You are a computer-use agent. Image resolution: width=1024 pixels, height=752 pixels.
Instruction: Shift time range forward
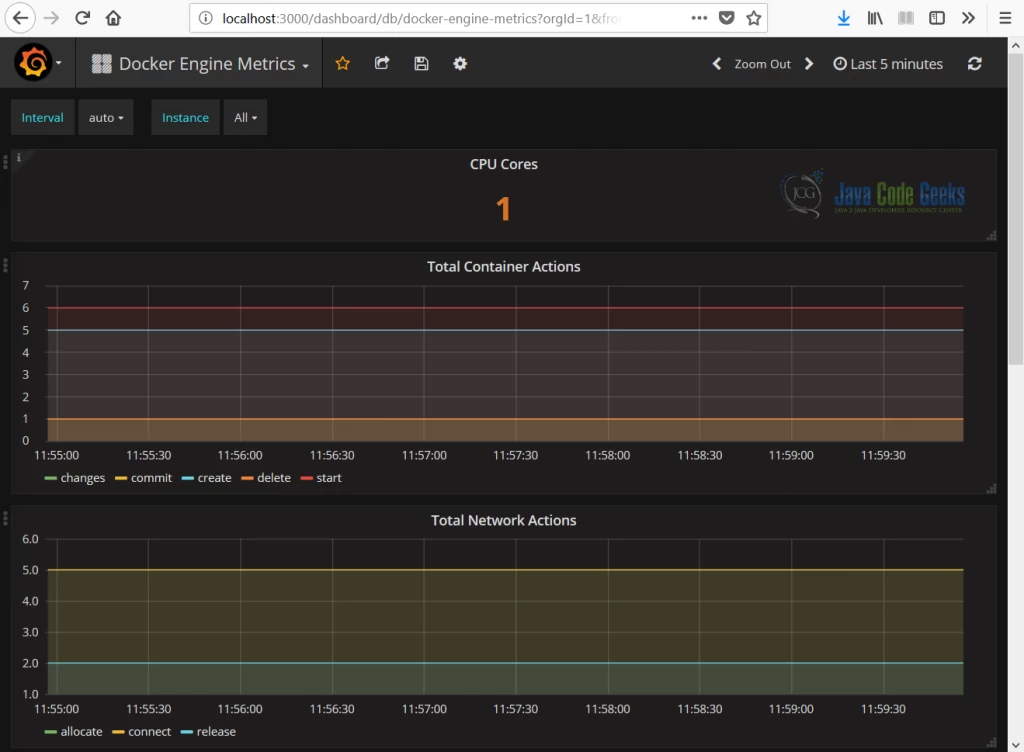coord(809,63)
